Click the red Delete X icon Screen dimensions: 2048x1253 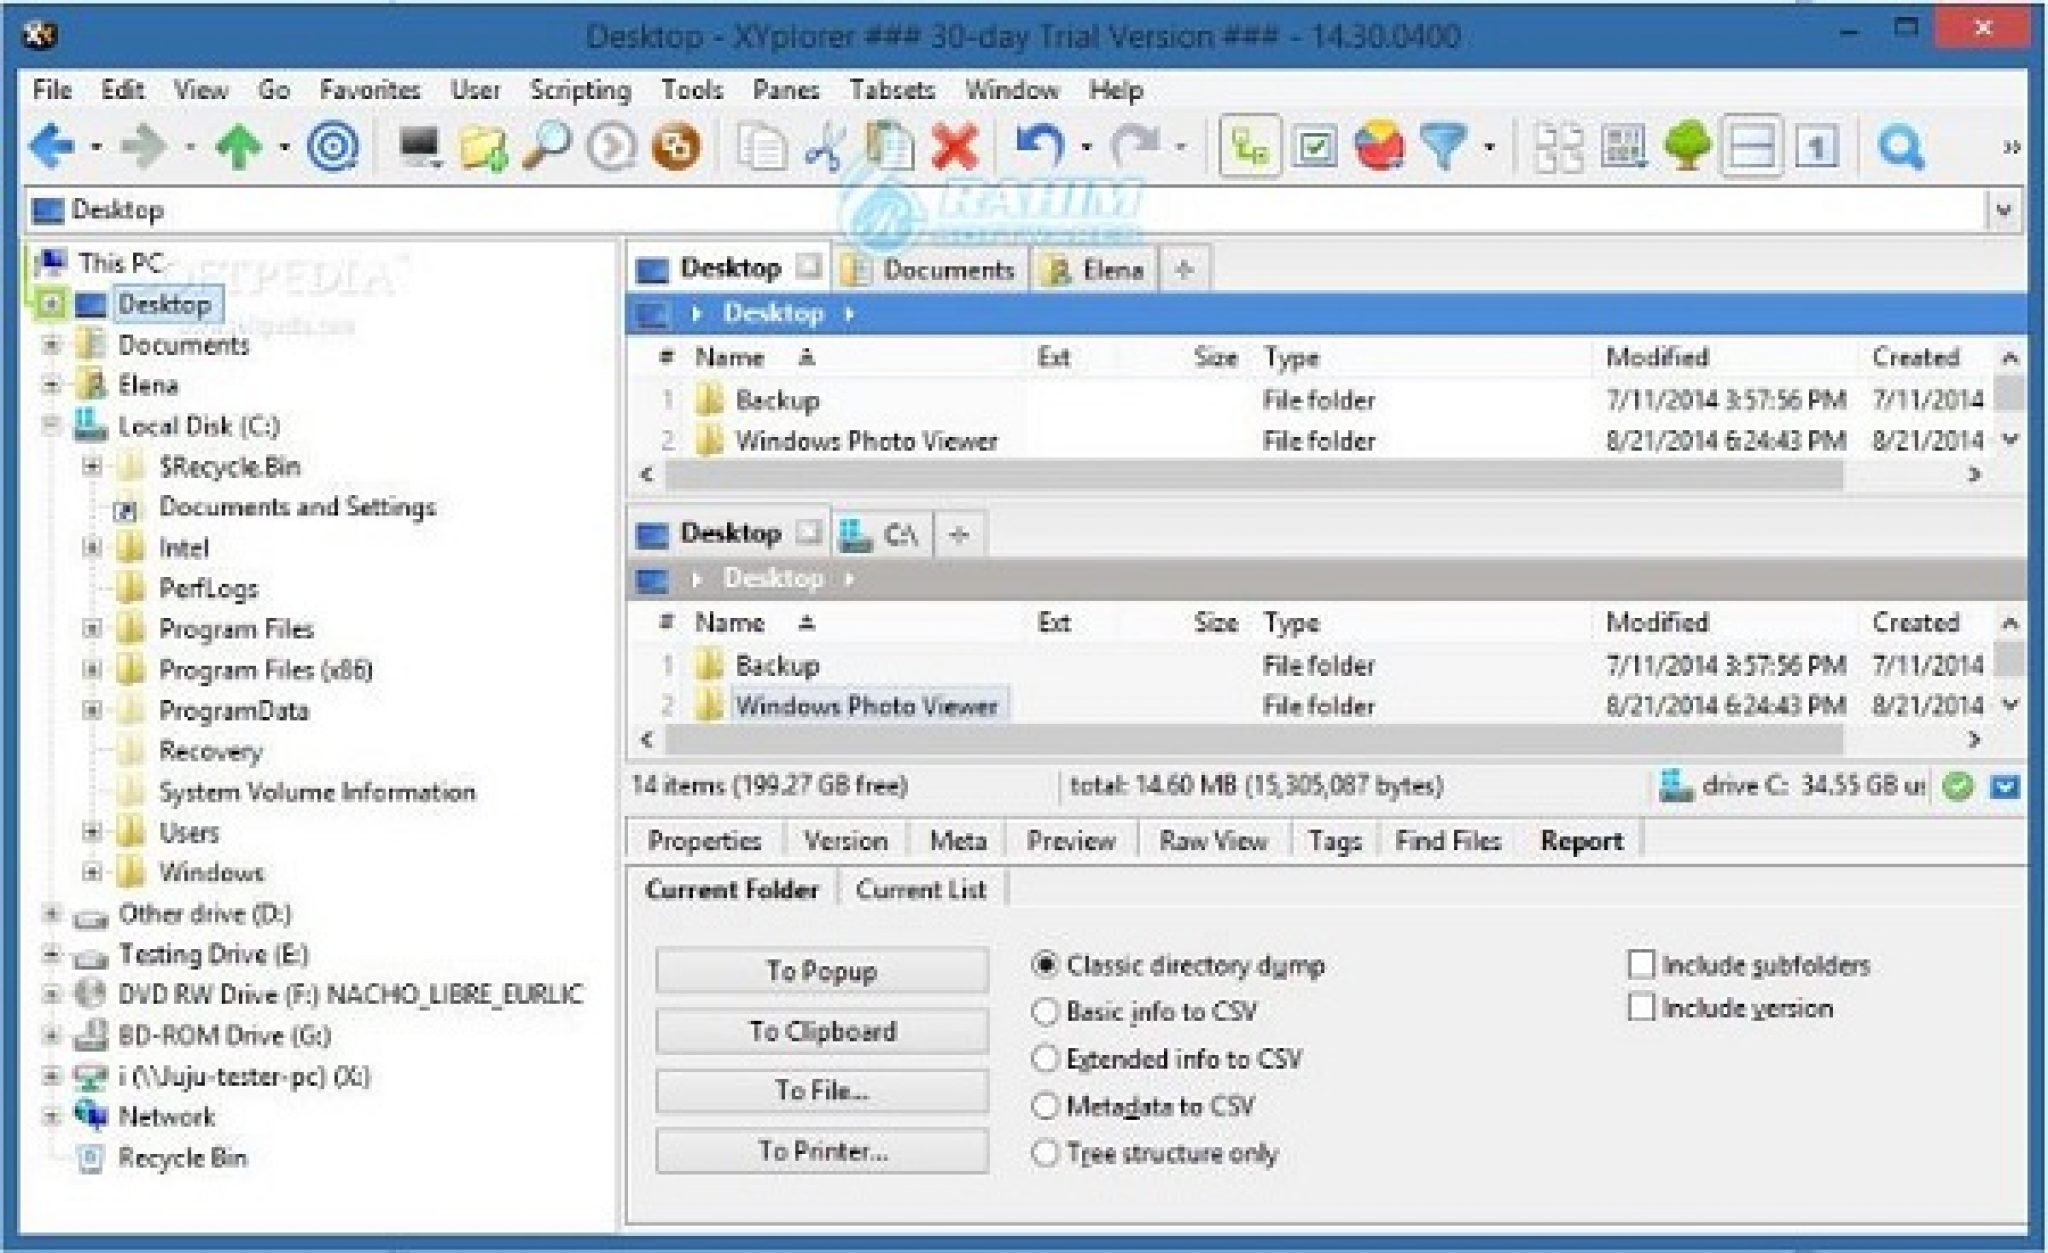[x=954, y=147]
